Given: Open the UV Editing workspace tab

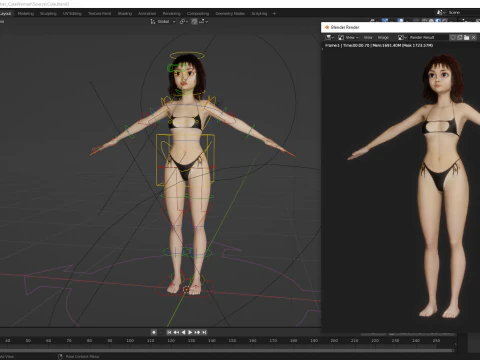Looking at the screenshot, I should [x=72, y=14].
